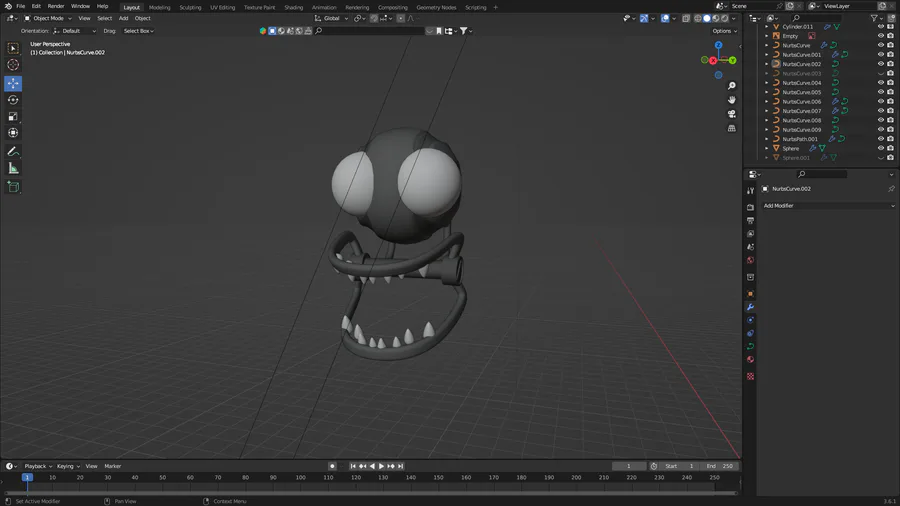Click the End frame 250 field
This screenshot has width=900, height=506.
pyautogui.click(x=720, y=466)
